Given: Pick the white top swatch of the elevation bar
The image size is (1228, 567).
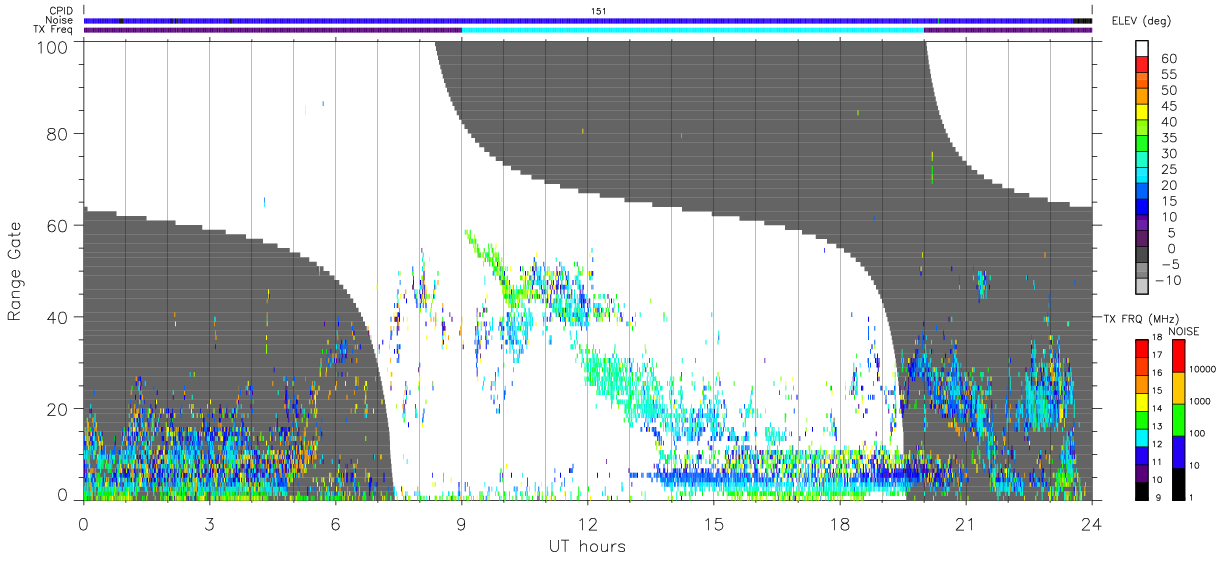Looking at the screenshot, I should click(x=1142, y=49).
